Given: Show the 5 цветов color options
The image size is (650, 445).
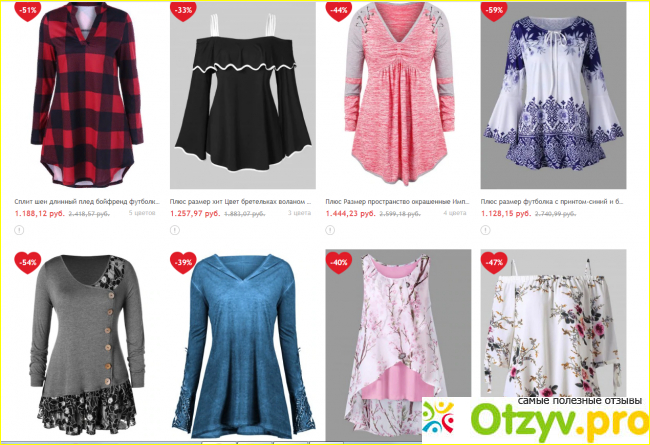Looking at the screenshot, I should 142,213.
